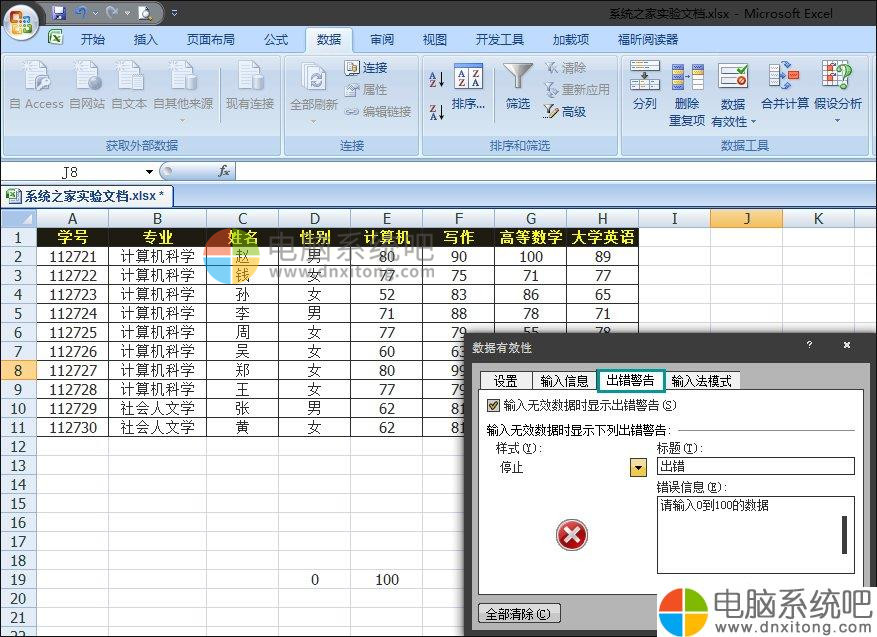Open the Name Box dropdown arrow
The image size is (877, 637).
coord(149,172)
